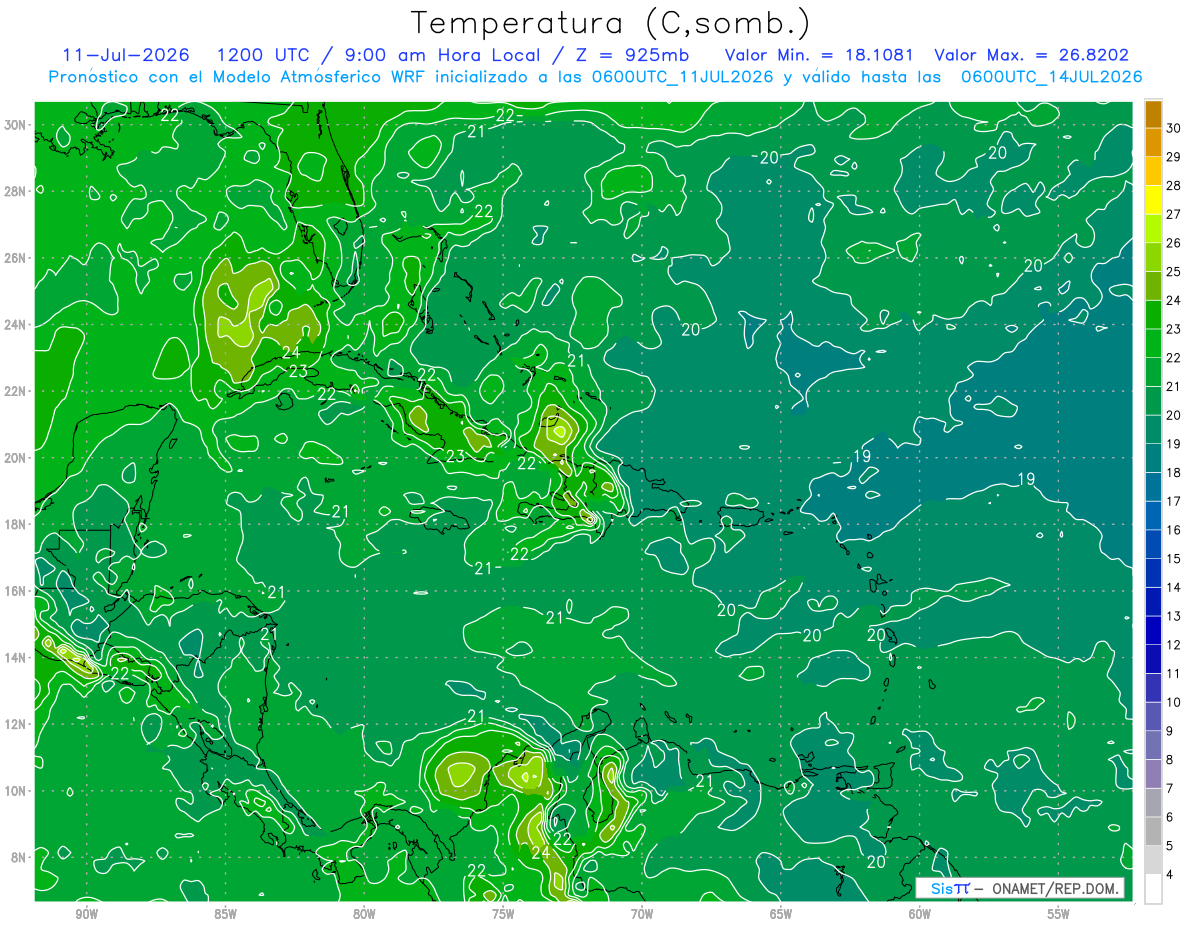This screenshot has height=927, width=1200.
Task: Click the colorbar legend label '5'
Action: pyautogui.click(x=1171, y=846)
